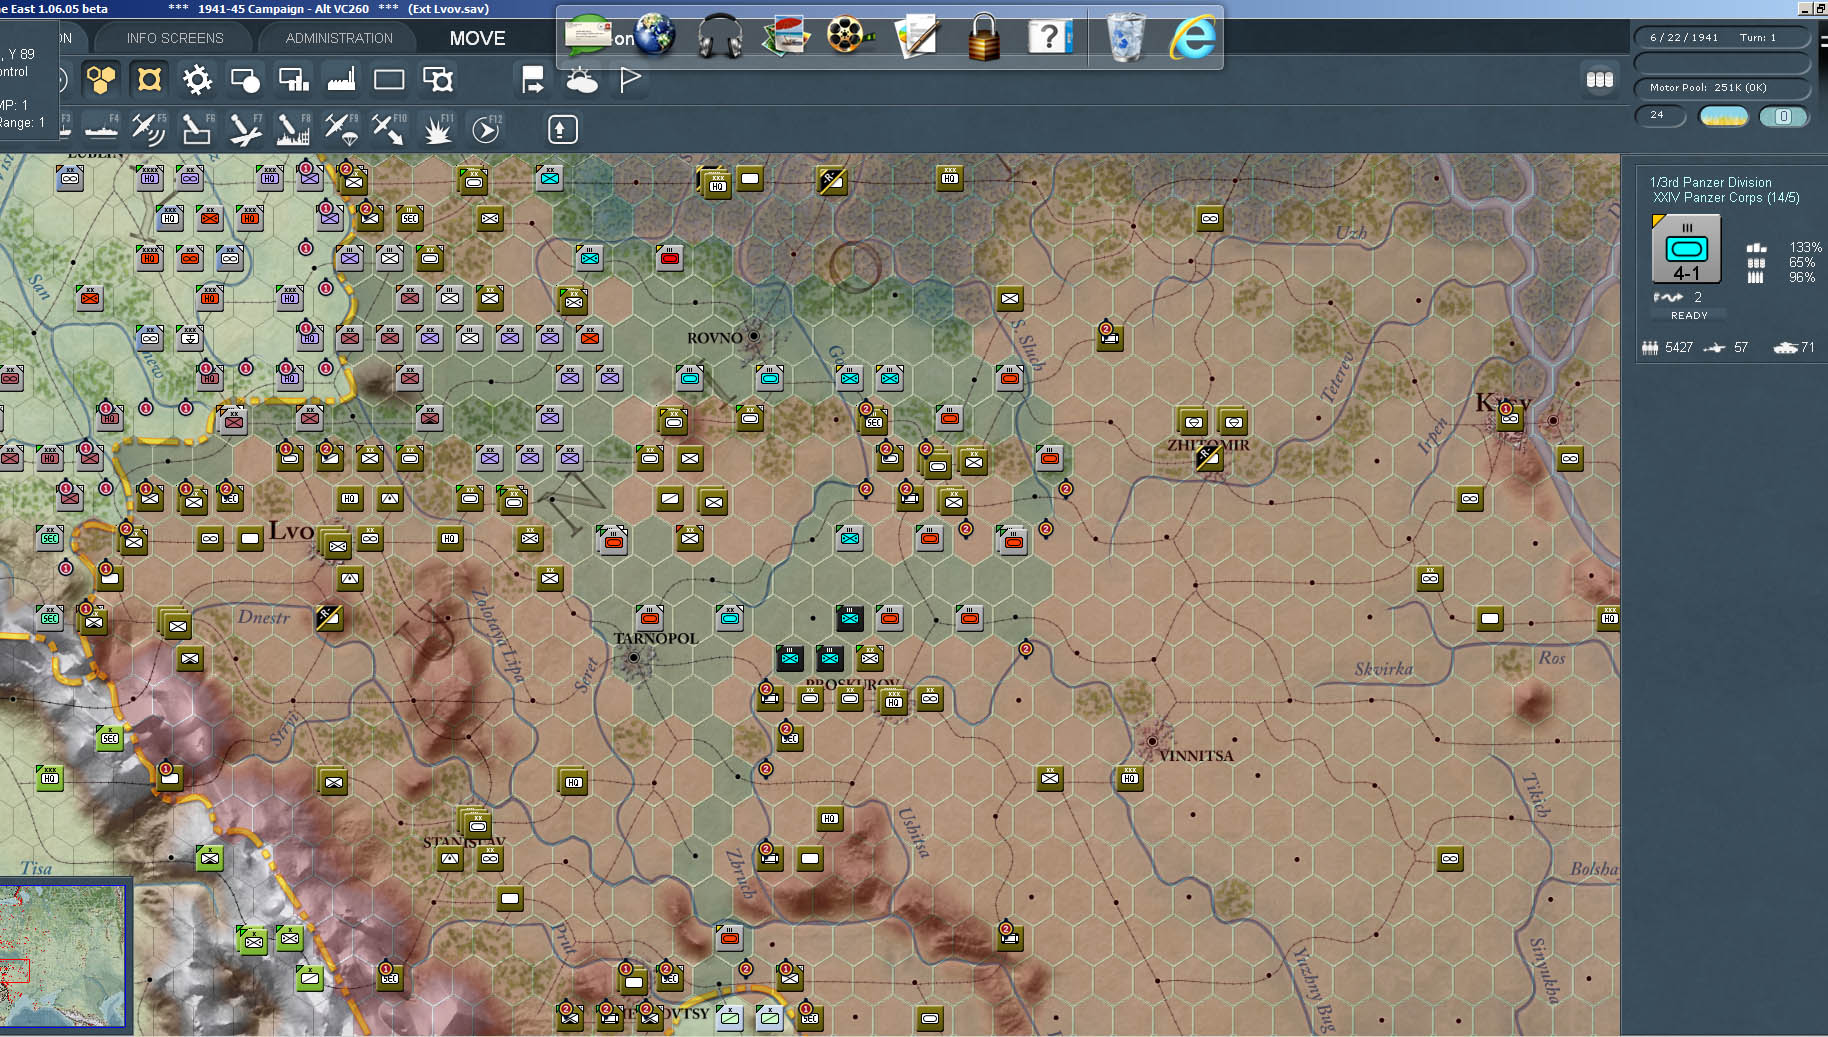Open the photos dock icon
This screenshot has width=1828, height=1037.
point(785,36)
